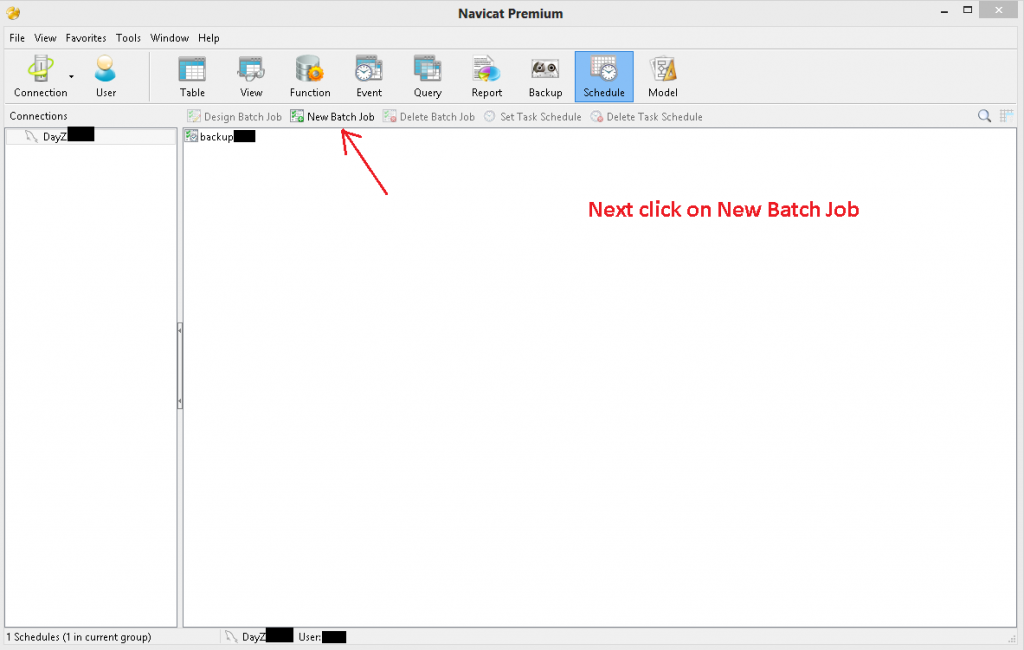Viewport: 1024px width, 650px height.
Task: Open the Tools menu
Action: (x=128, y=38)
